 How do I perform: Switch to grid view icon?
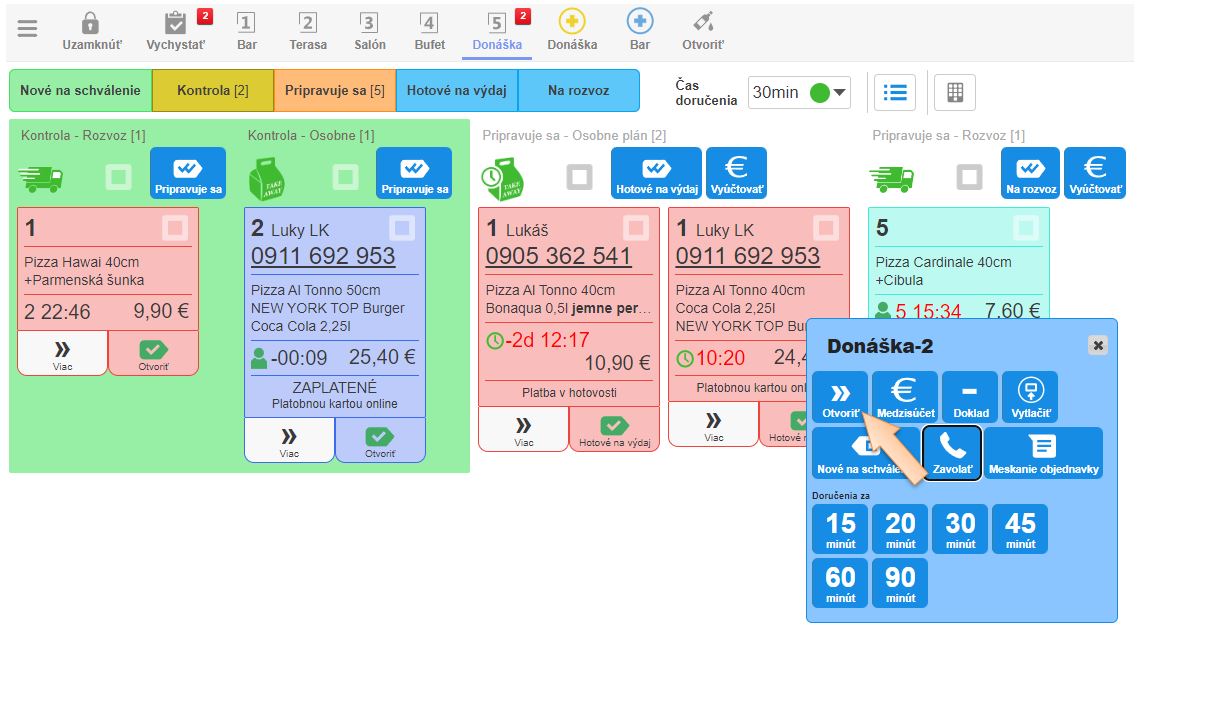click(955, 92)
